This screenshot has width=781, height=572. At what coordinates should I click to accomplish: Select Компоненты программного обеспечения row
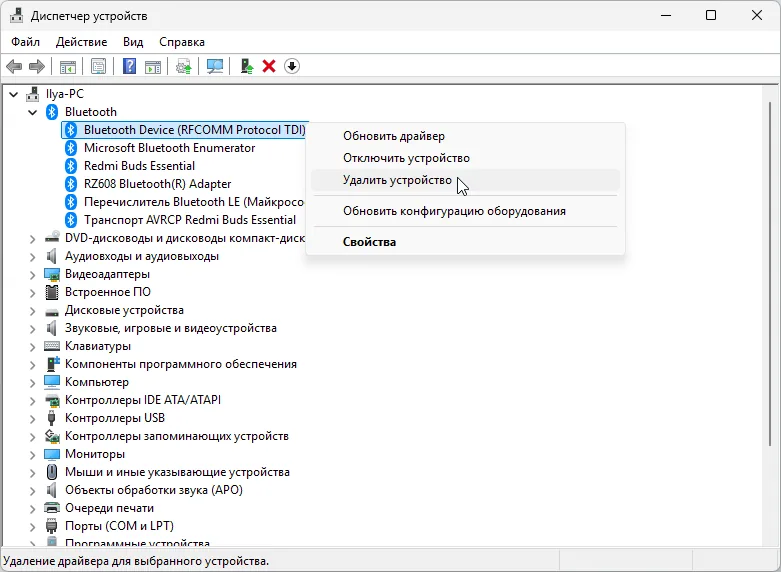pyautogui.click(x=181, y=364)
